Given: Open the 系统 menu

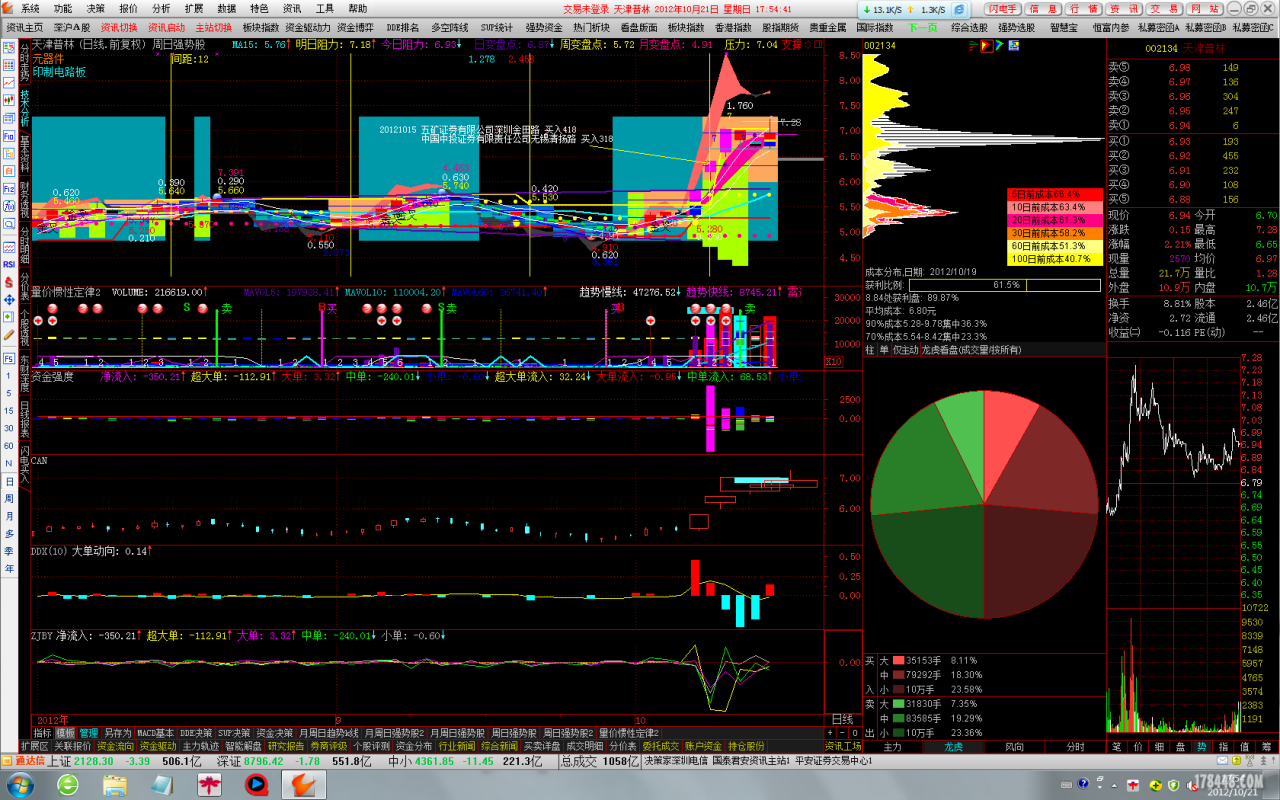Looking at the screenshot, I should 31,8.
